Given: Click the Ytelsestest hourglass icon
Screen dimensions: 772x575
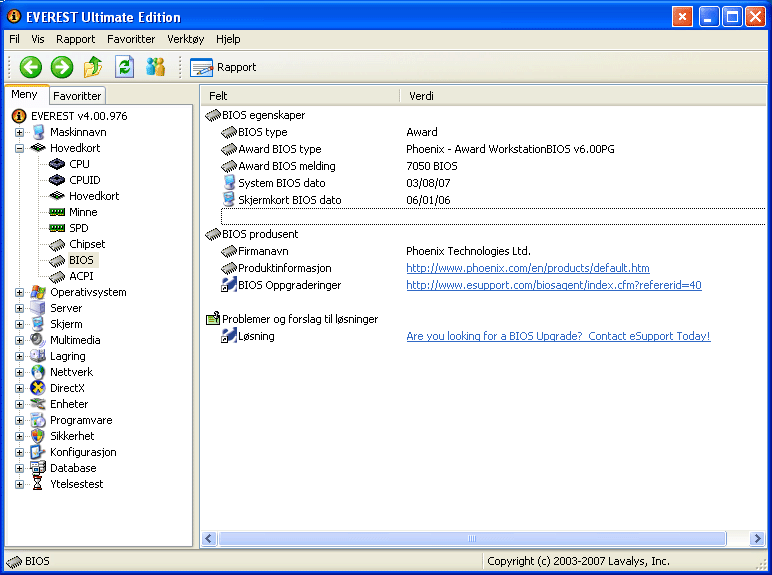Looking at the screenshot, I should (x=38, y=484).
